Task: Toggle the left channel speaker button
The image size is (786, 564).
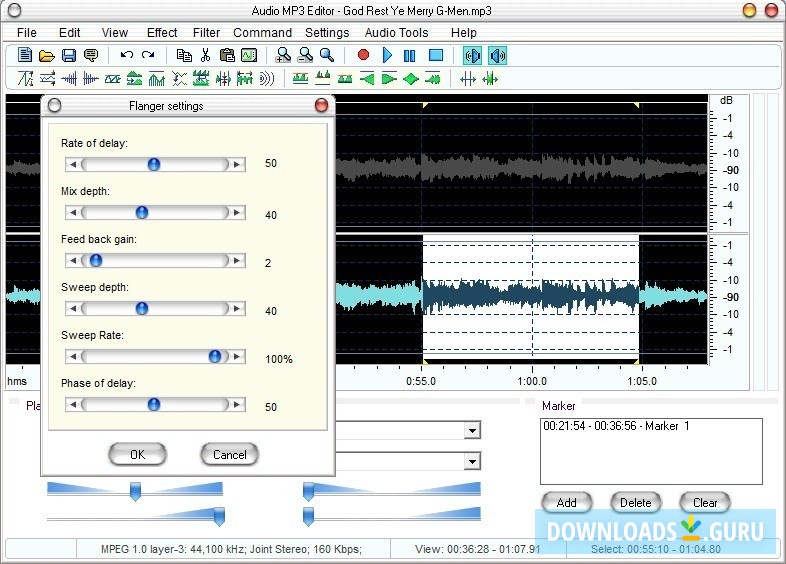Action: click(x=473, y=56)
